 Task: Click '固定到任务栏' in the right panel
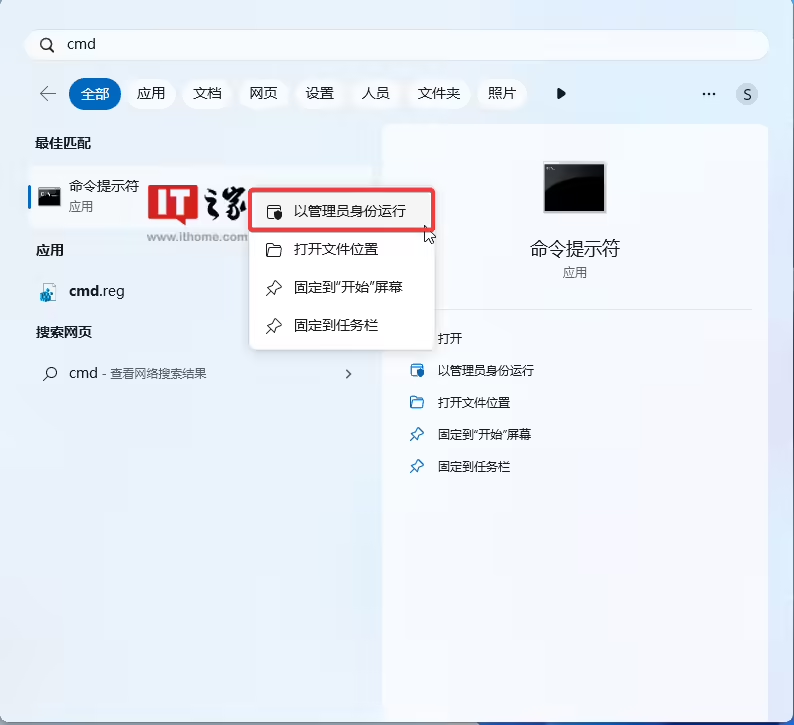coord(473,467)
